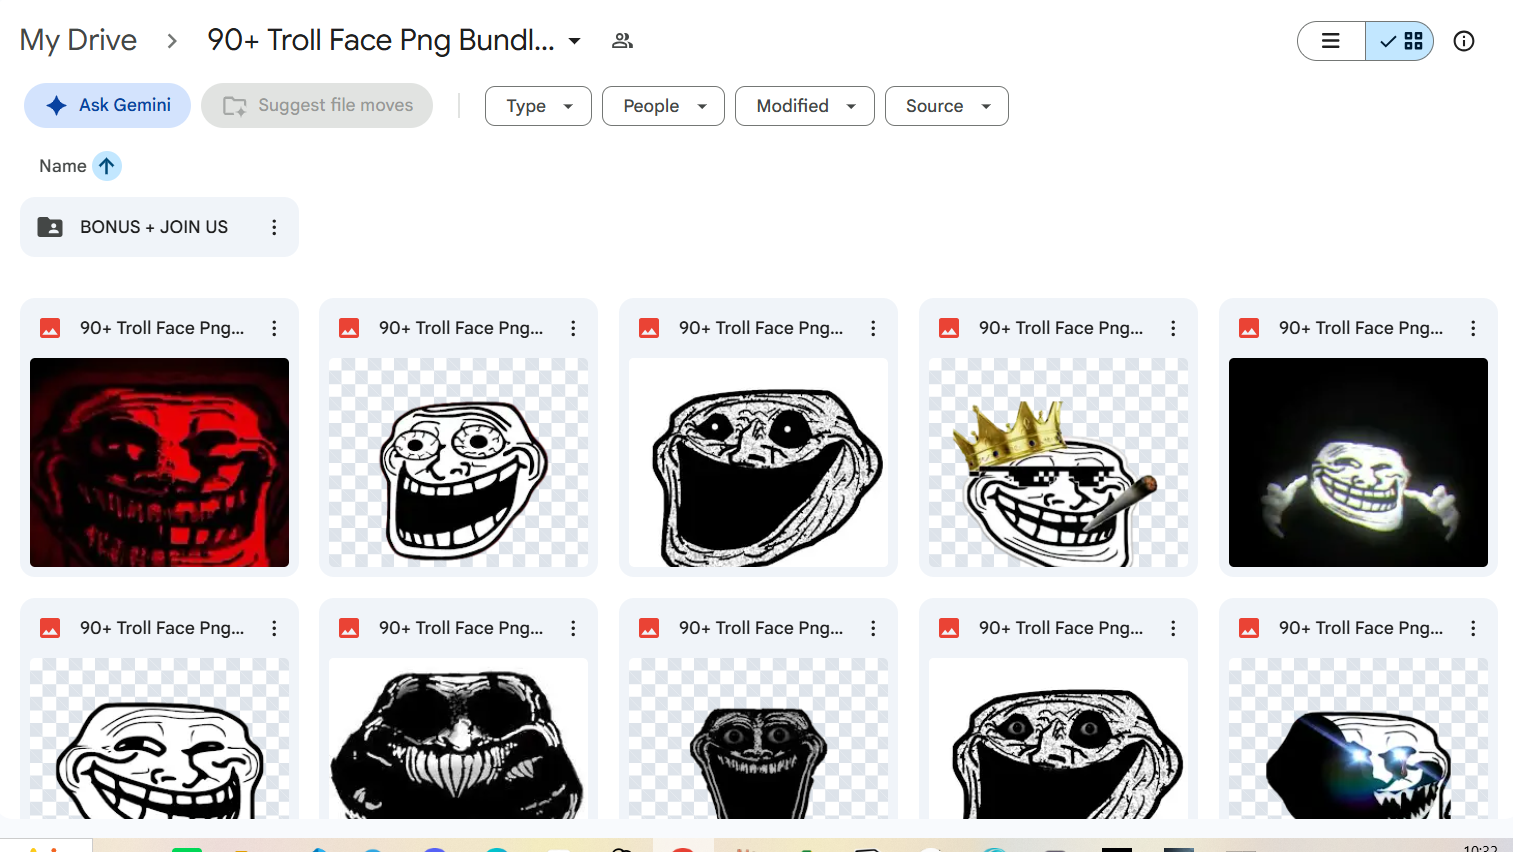Image resolution: width=1513 pixels, height=852 pixels.
Task: Open the classic white troll face thumbnail
Action: coord(159,738)
